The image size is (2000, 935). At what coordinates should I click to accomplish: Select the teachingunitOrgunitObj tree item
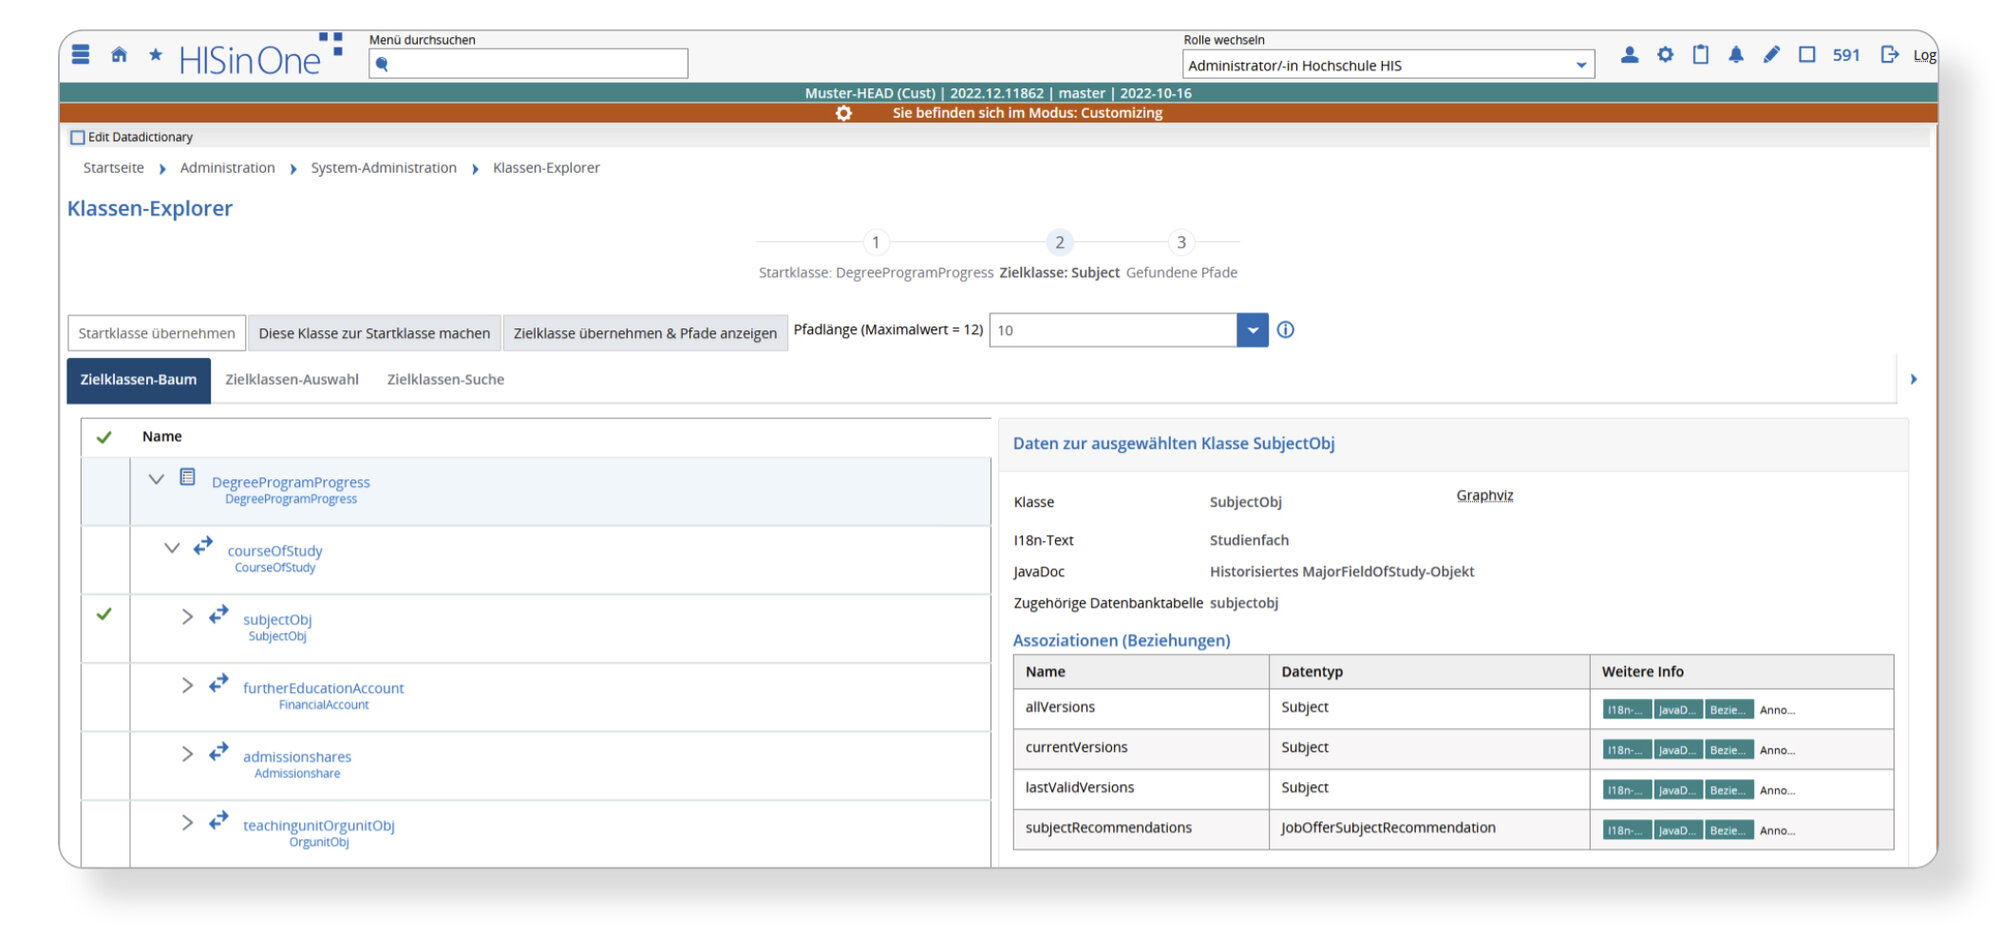point(319,826)
